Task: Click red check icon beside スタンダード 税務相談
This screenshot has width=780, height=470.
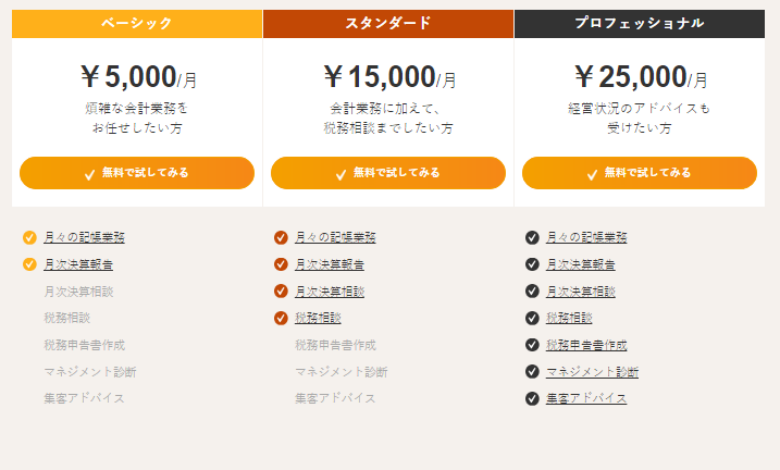Action: (281, 318)
